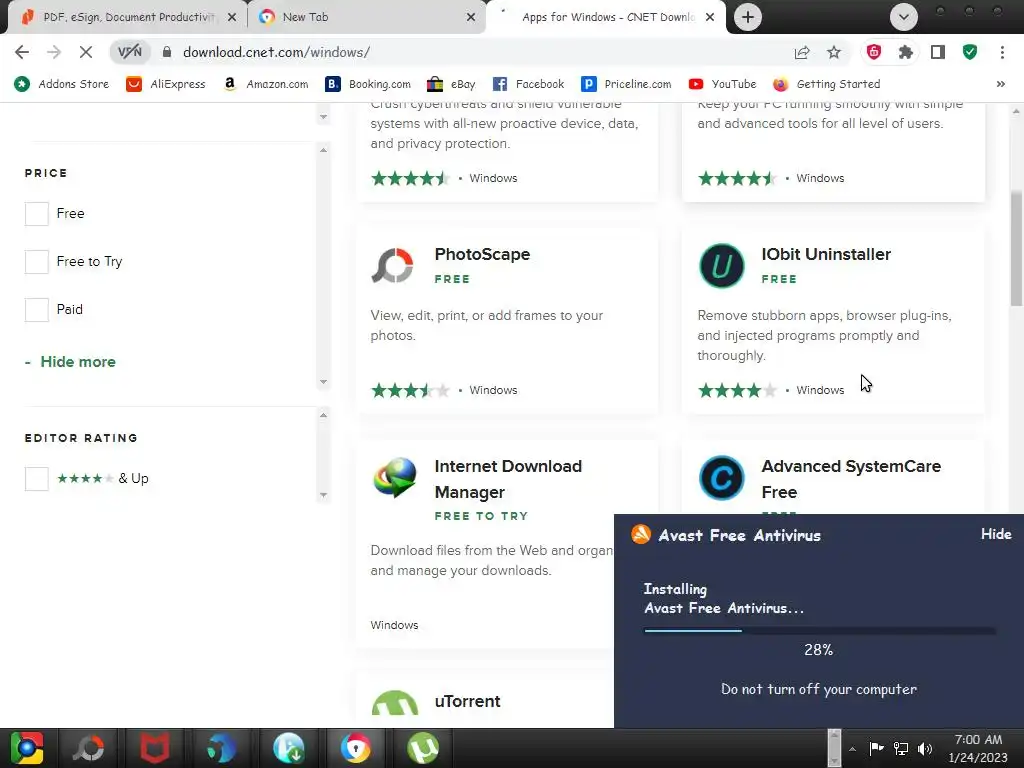Show hidden system tray icons

[852, 749]
